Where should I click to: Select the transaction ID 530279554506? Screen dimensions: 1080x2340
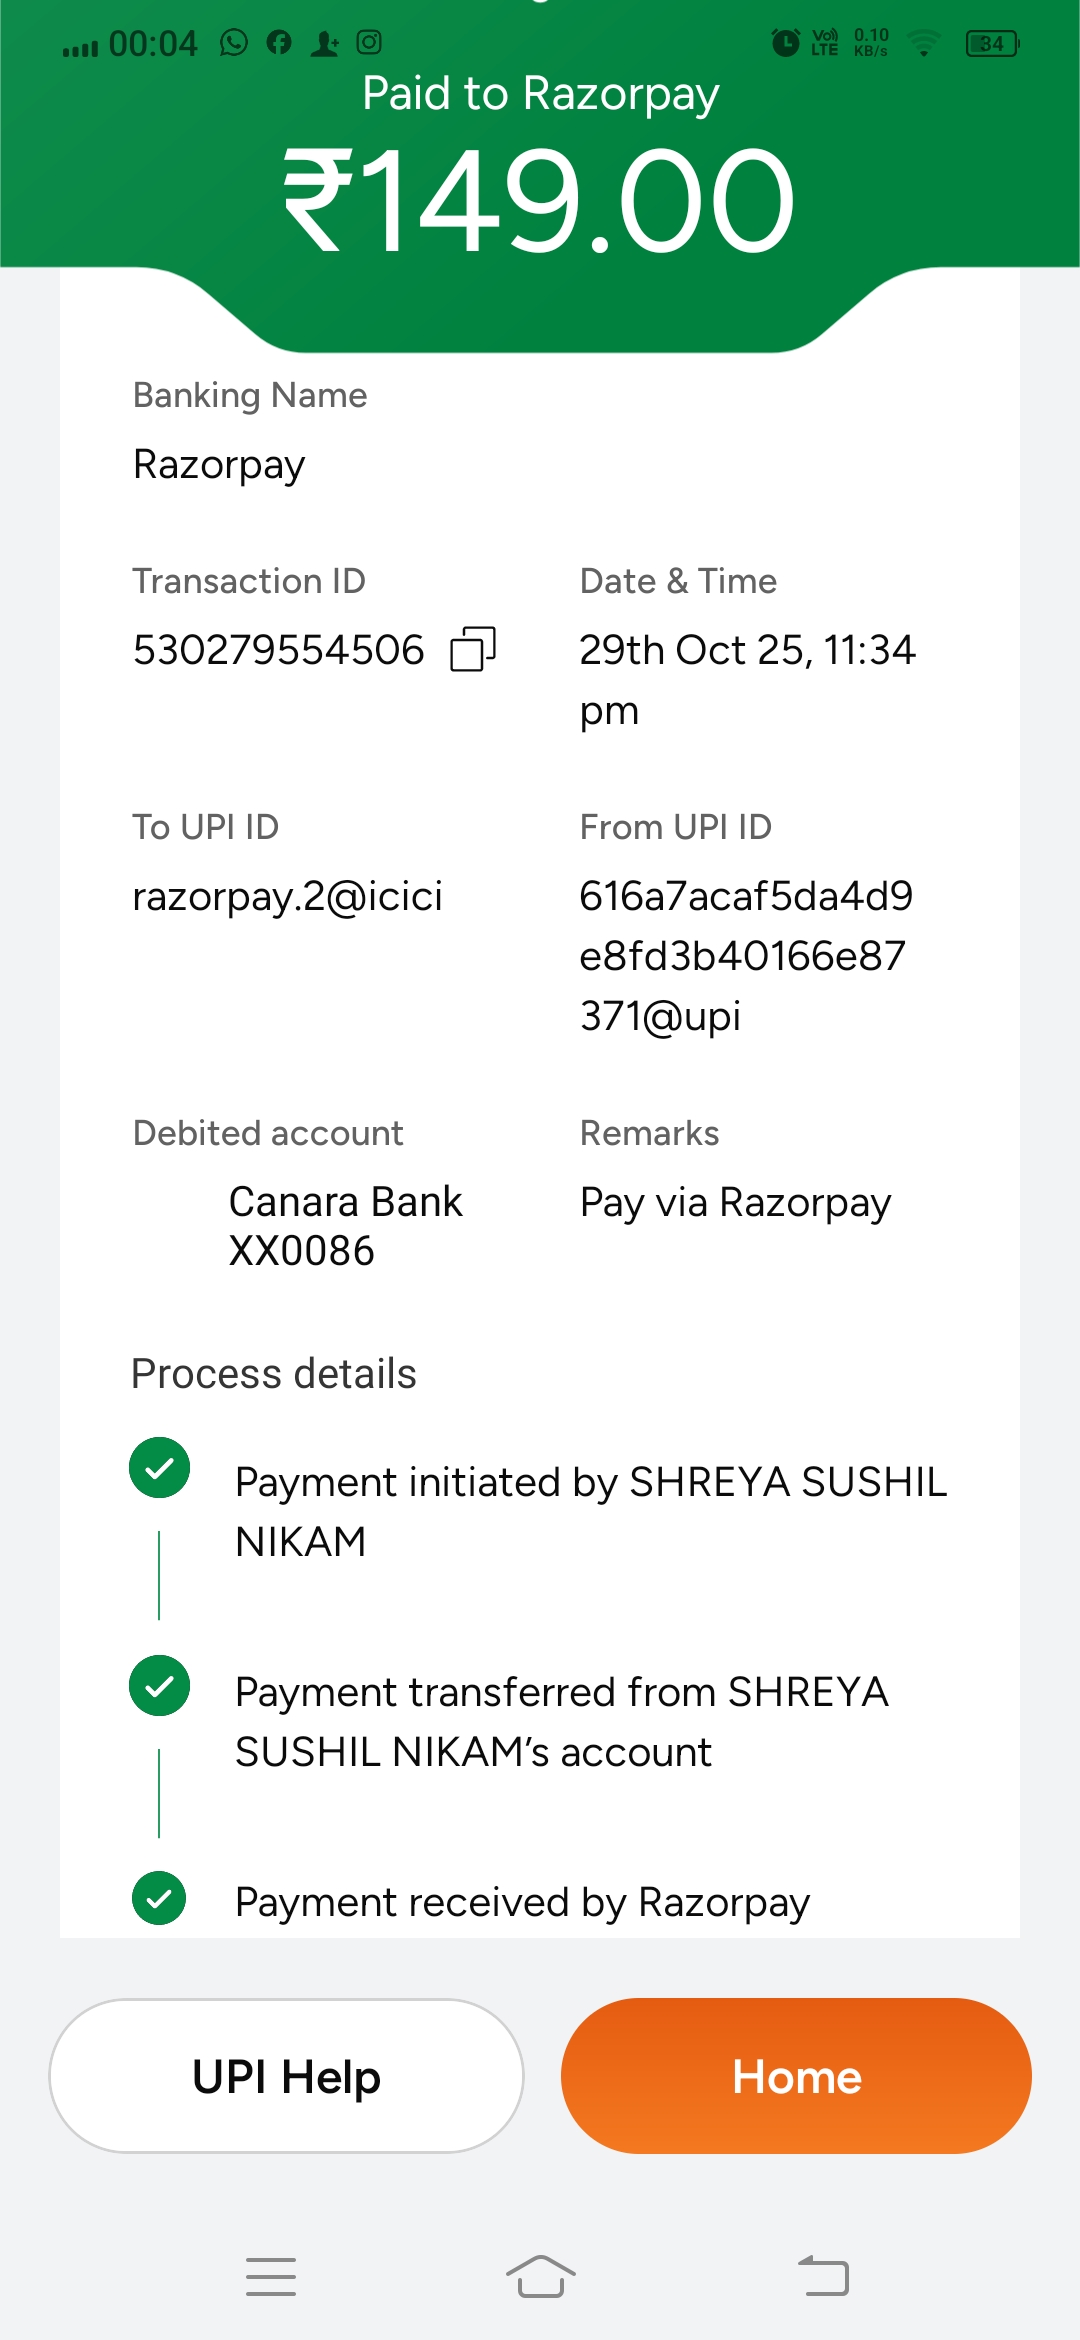(x=279, y=650)
